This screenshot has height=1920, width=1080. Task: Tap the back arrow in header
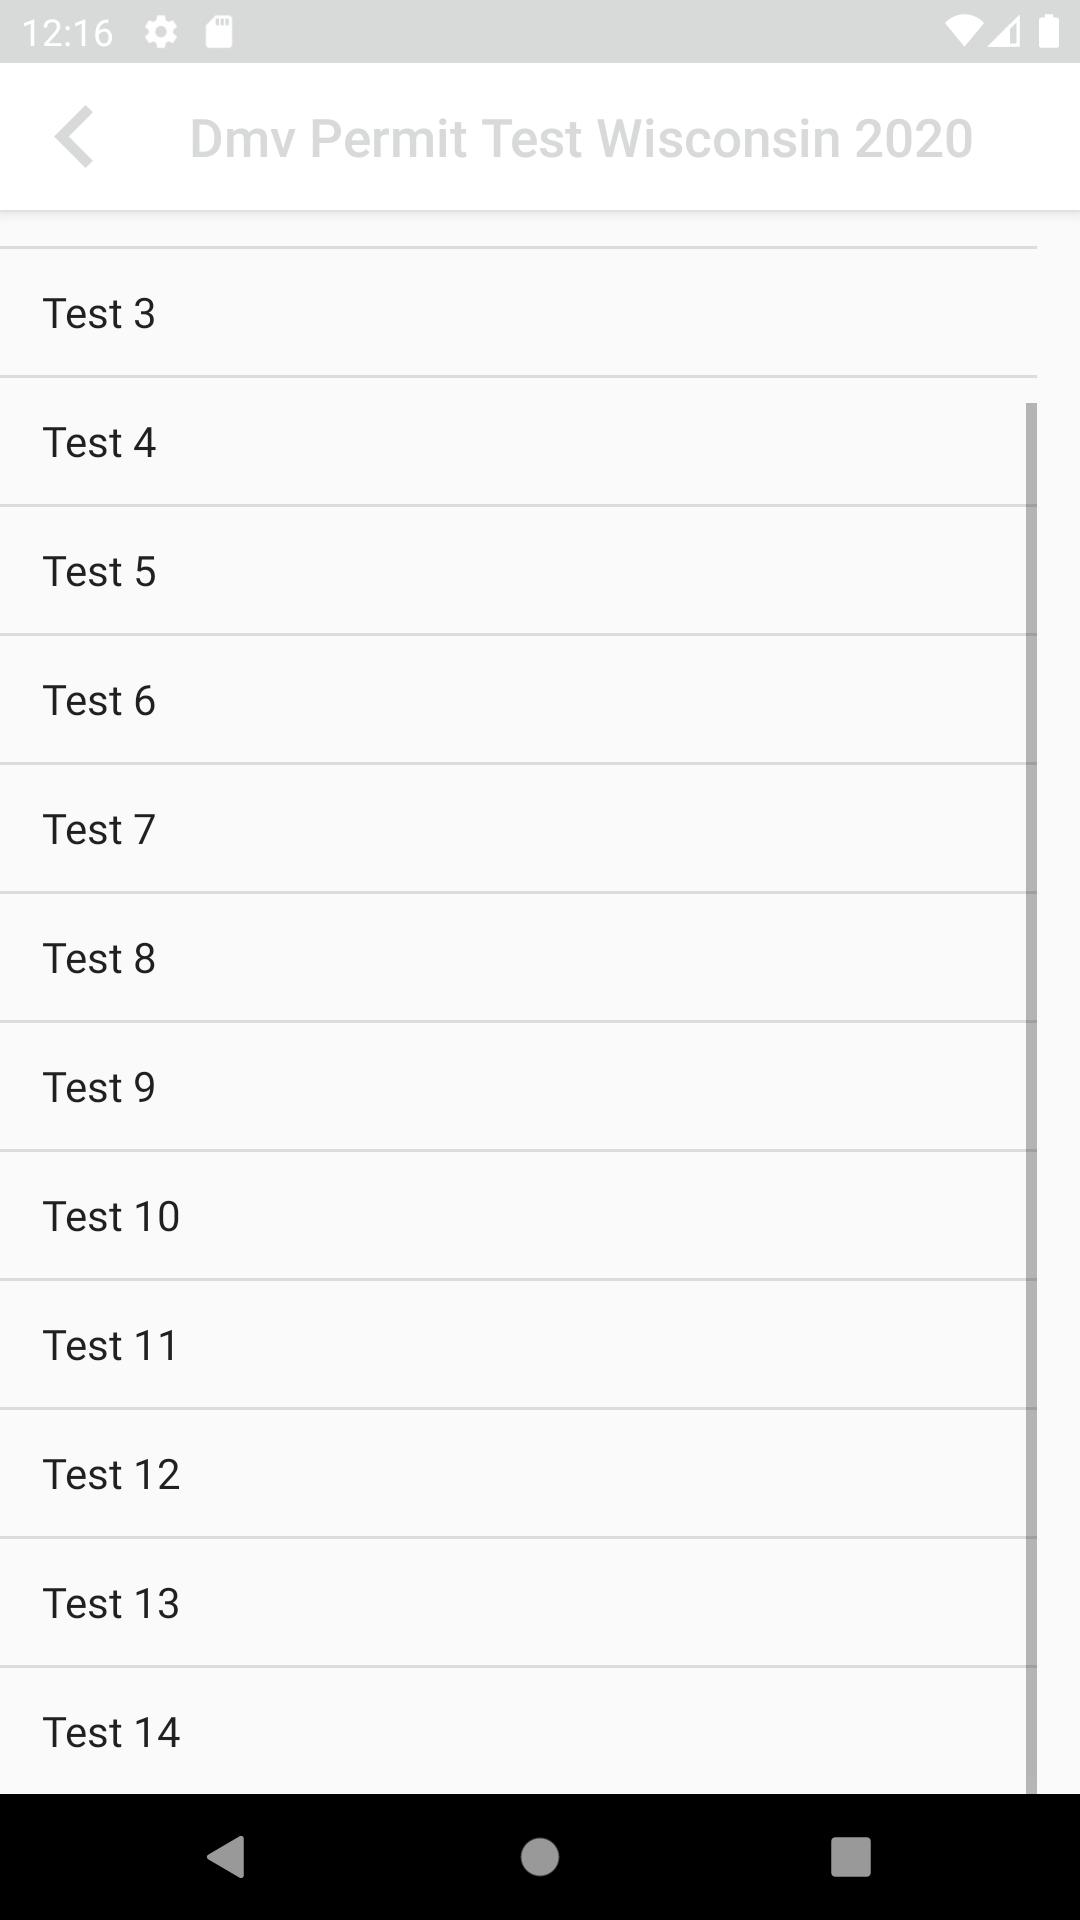74,137
